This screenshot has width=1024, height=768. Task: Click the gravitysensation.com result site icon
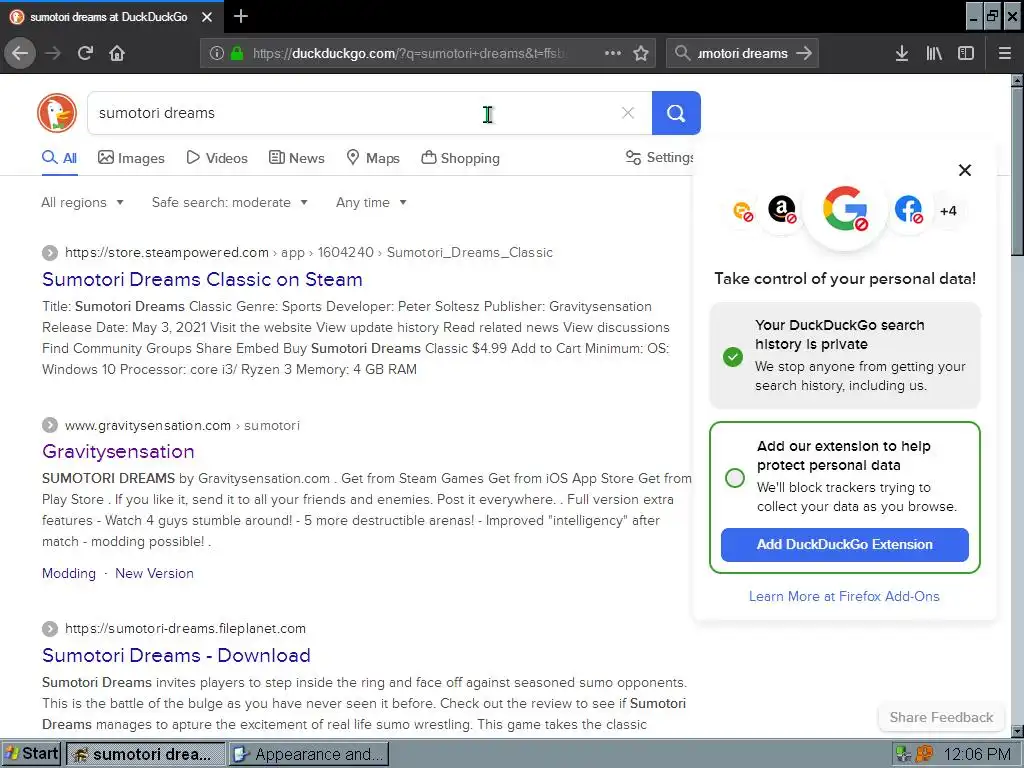(x=50, y=425)
